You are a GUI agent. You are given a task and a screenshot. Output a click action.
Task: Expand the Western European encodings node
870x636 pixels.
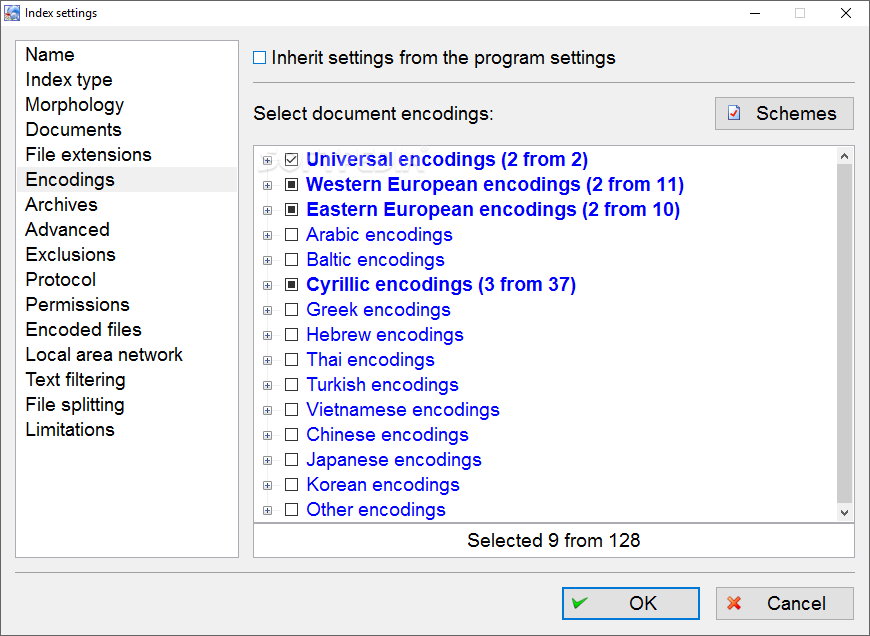[267, 185]
